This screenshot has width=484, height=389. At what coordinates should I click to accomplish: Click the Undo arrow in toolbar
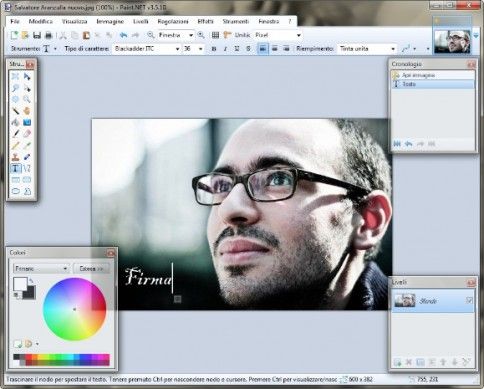coord(123,35)
